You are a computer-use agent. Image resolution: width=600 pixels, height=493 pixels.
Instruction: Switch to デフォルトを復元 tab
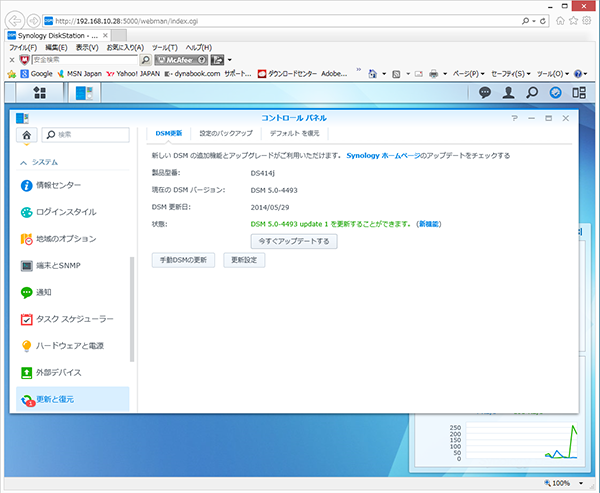tap(294, 133)
